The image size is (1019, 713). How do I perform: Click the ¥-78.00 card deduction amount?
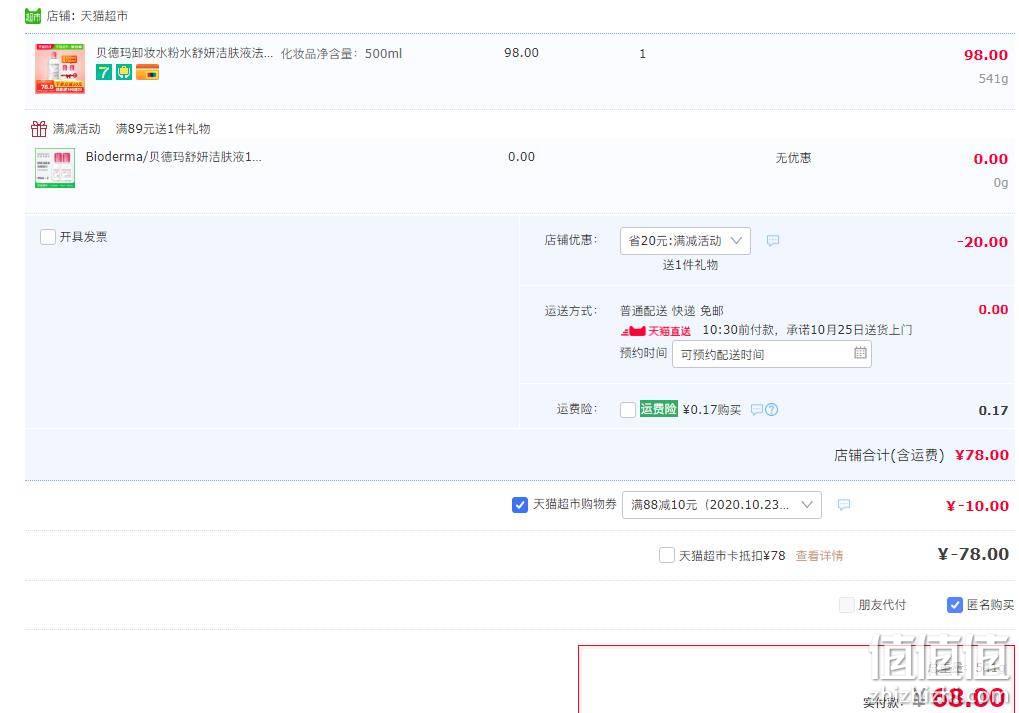tap(973, 554)
